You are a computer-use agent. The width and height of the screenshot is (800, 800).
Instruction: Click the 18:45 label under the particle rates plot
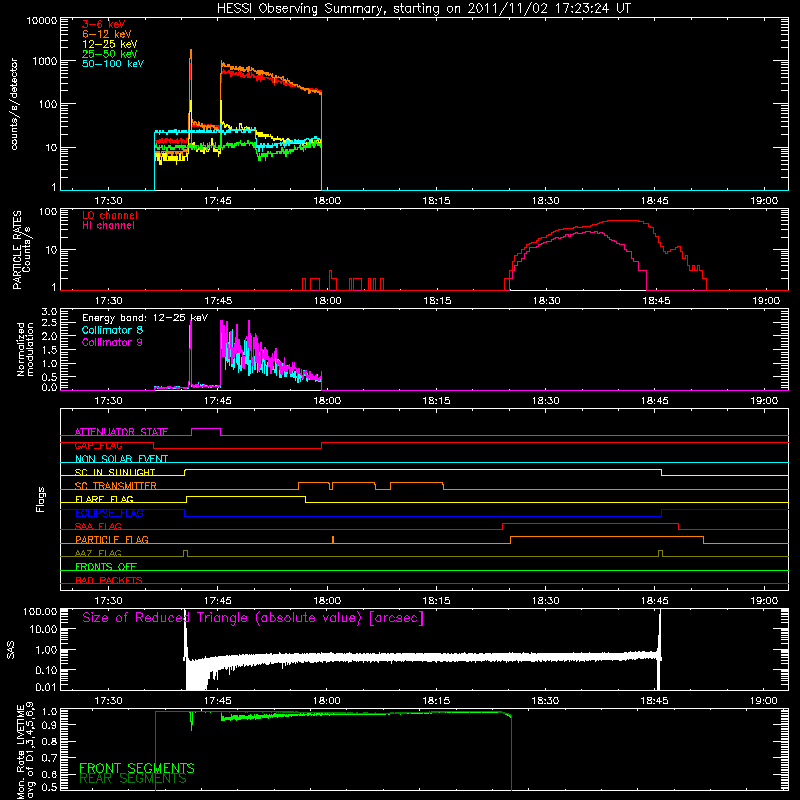point(656,301)
